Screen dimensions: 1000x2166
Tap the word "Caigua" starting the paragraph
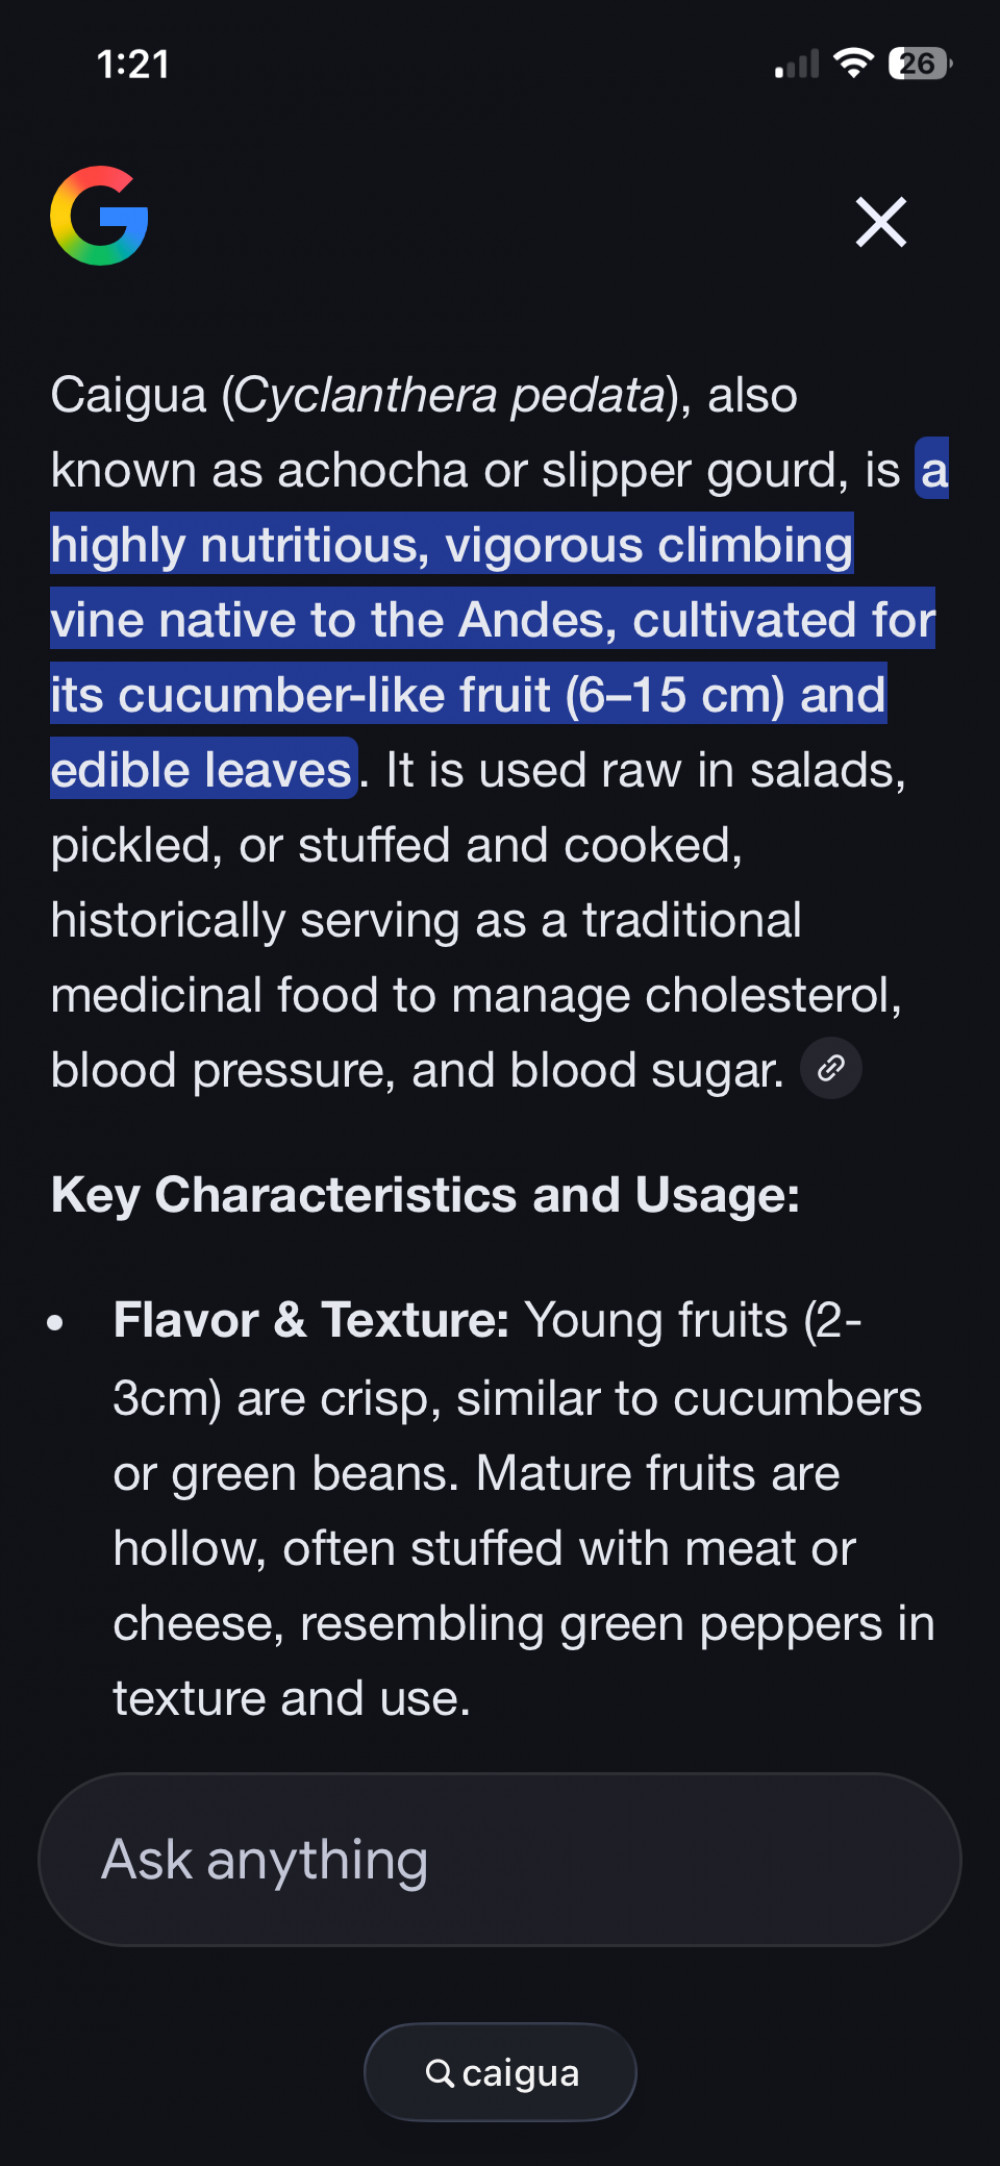click(128, 395)
